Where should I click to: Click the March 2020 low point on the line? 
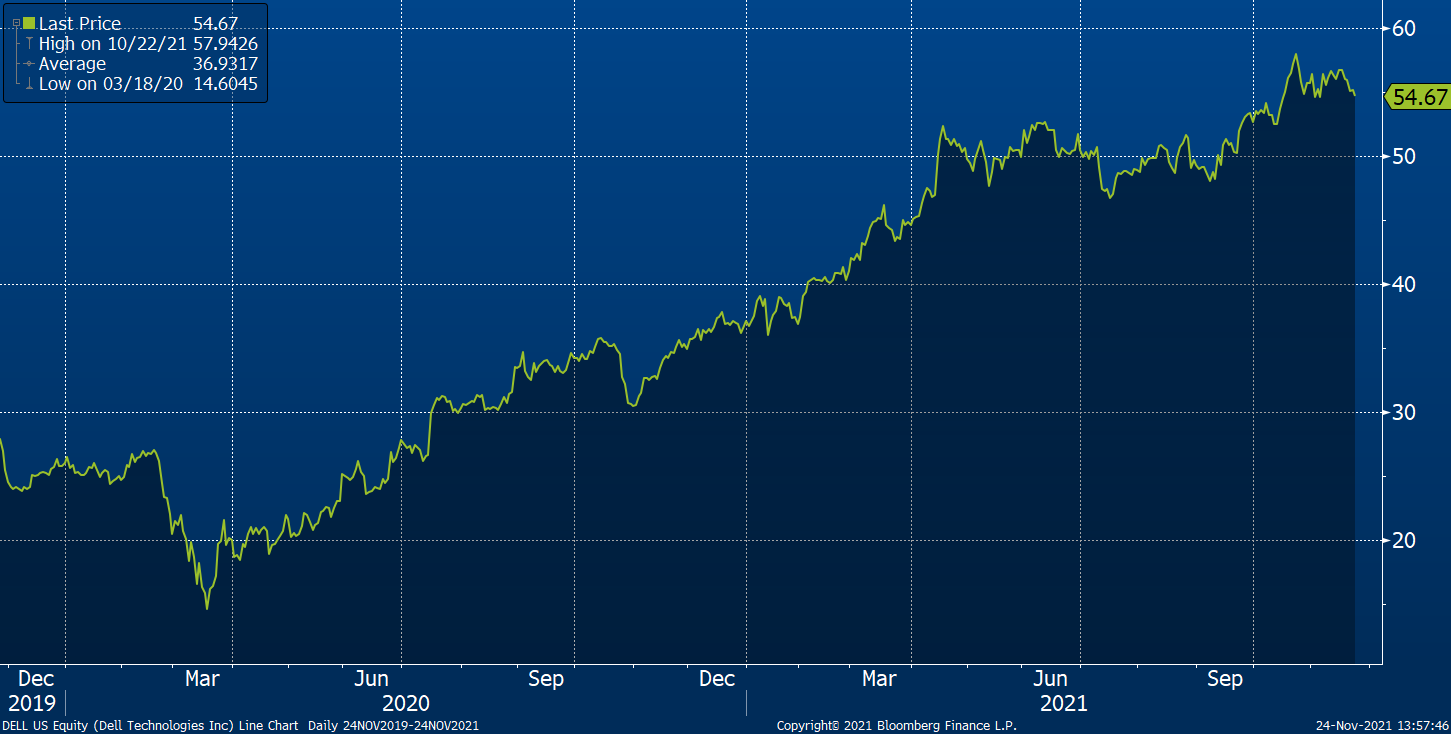coord(207,608)
